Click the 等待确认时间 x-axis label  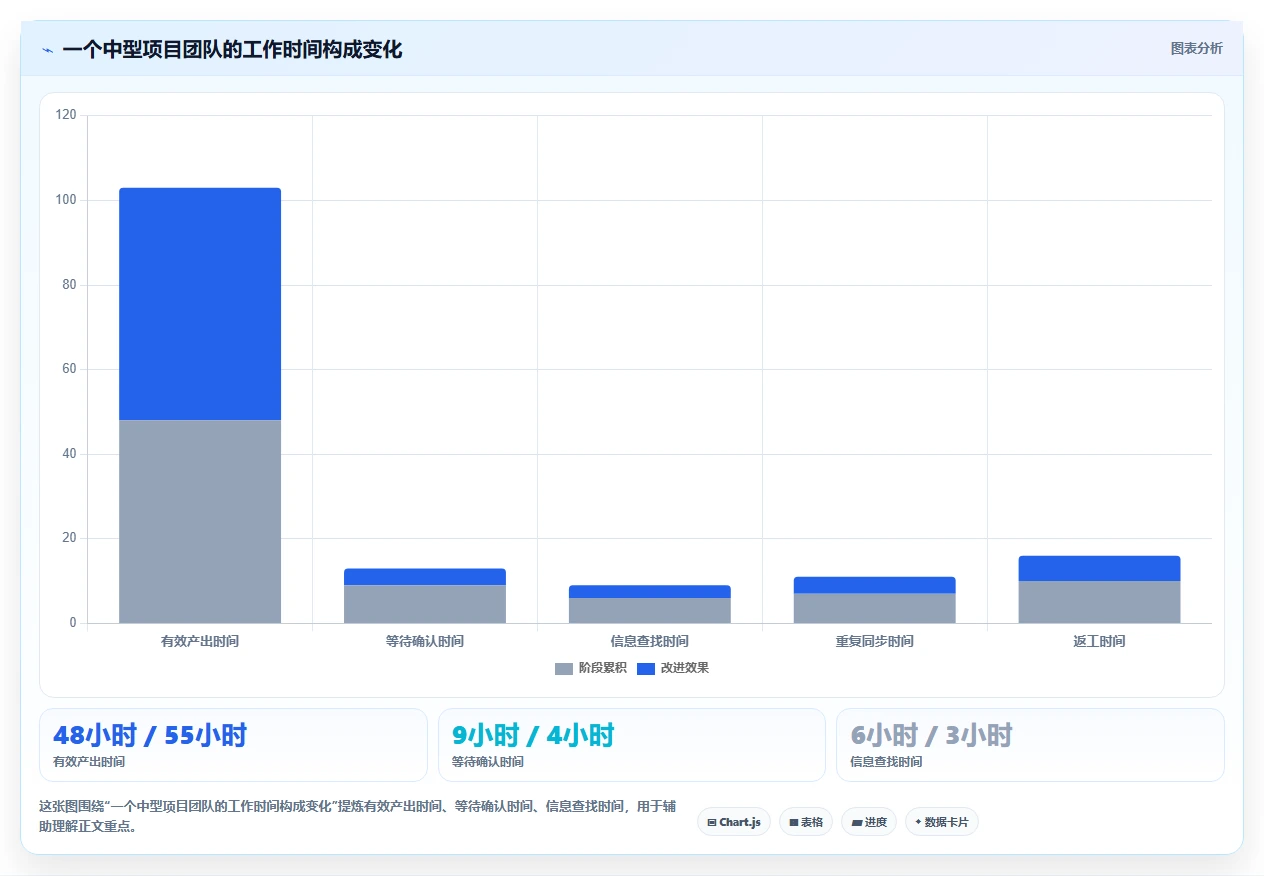click(x=425, y=641)
